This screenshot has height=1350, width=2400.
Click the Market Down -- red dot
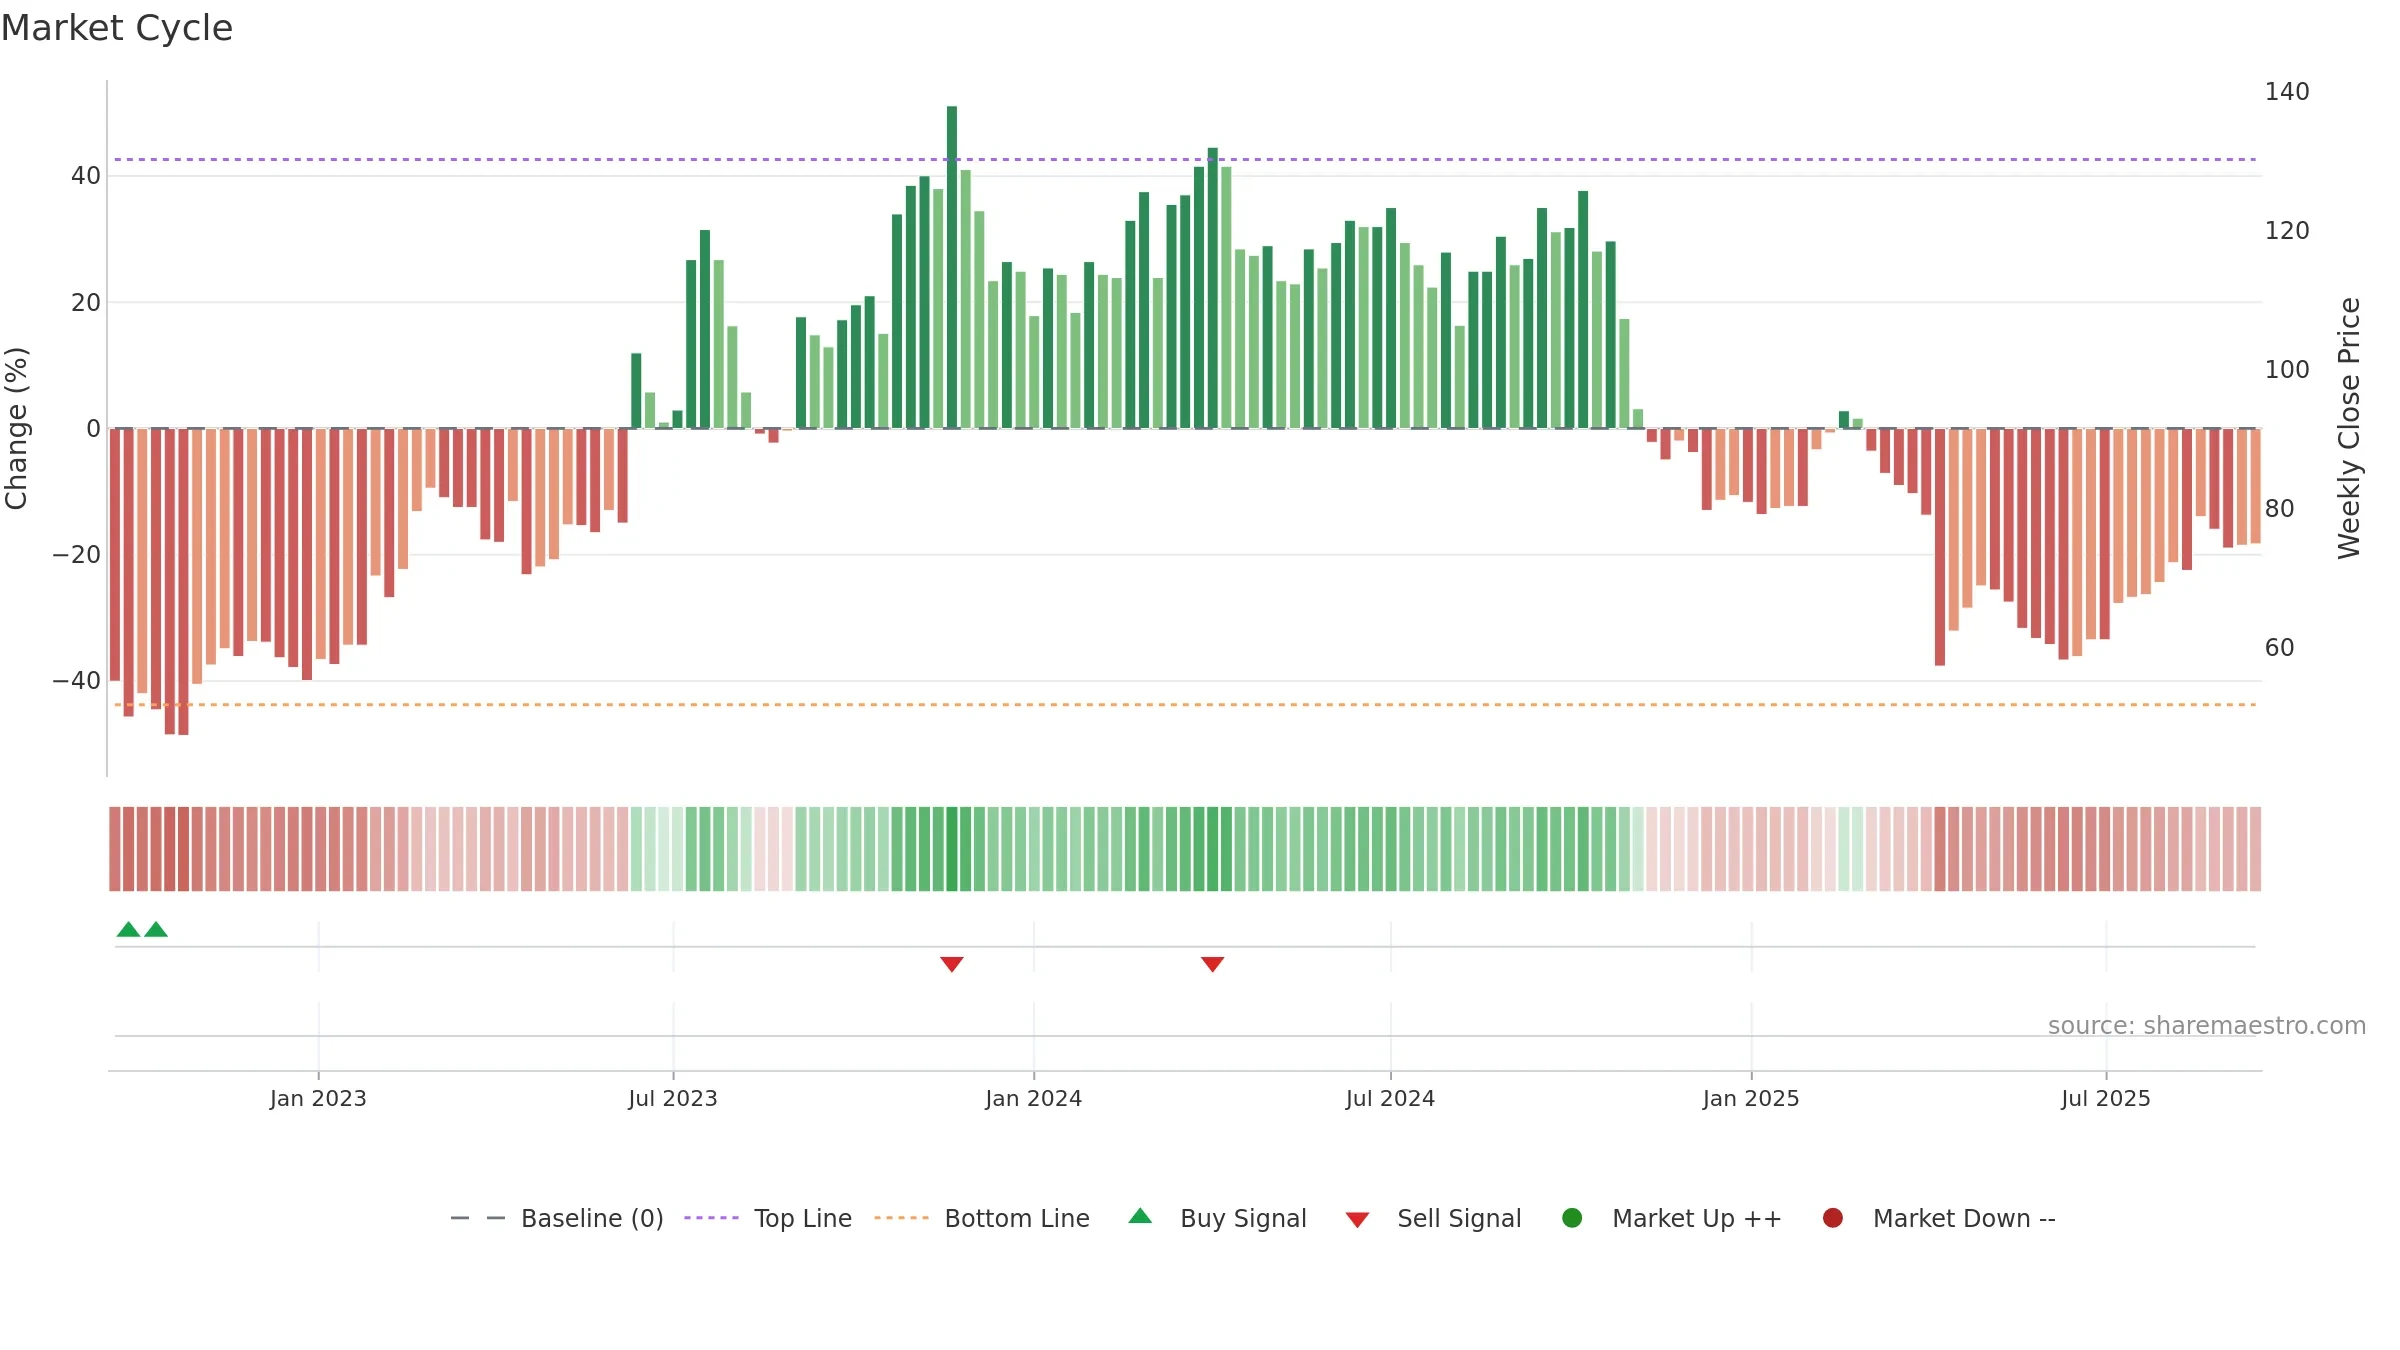coord(1833,1218)
